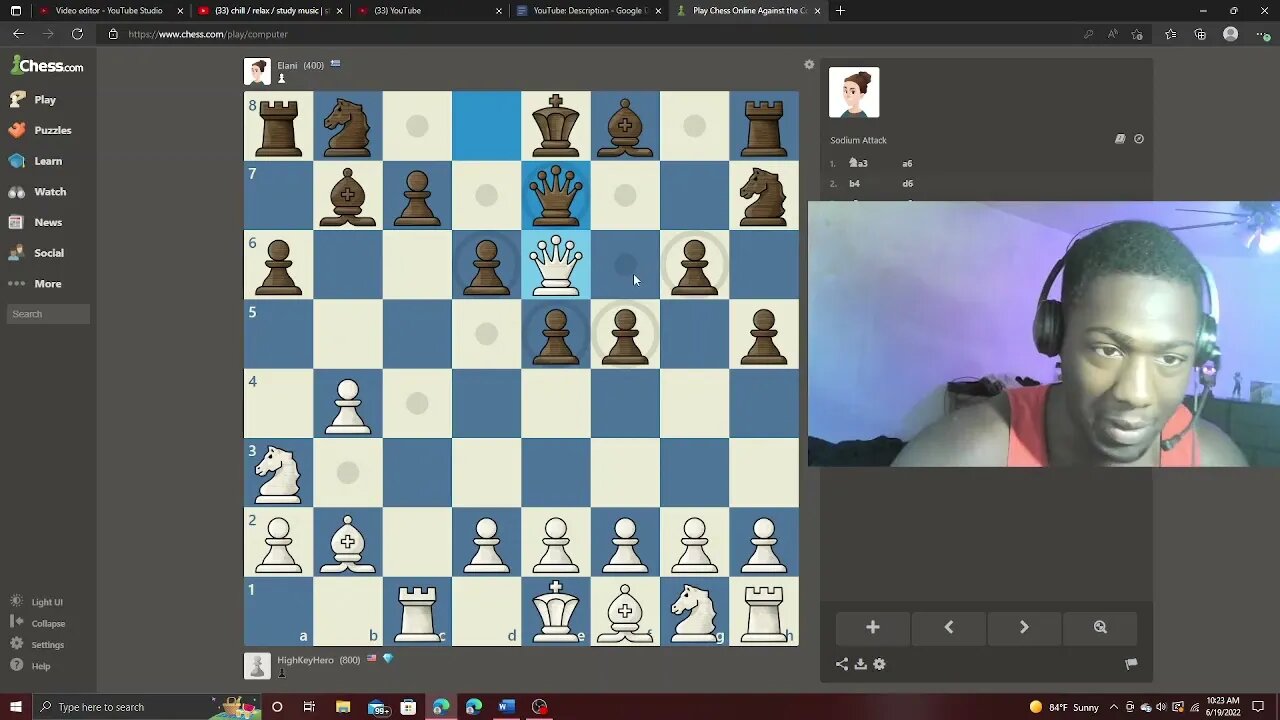
Task: Open the Play menu in sidebar
Action: pyautogui.click(x=32, y=100)
